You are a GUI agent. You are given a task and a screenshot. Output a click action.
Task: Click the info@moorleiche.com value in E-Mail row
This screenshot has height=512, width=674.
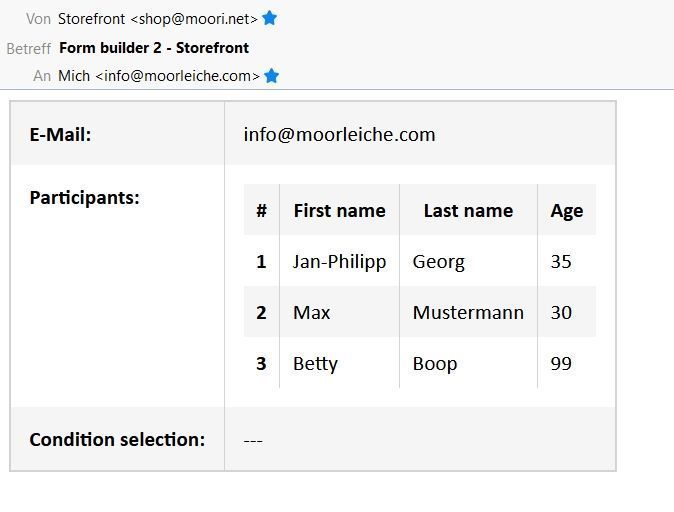339,134
